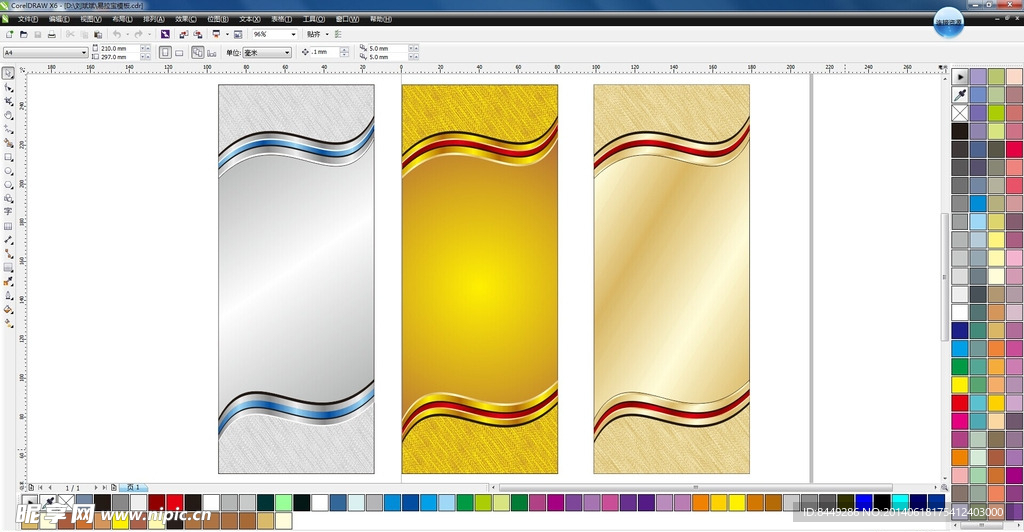Select the 页 1 page tab

click(134, 487)
